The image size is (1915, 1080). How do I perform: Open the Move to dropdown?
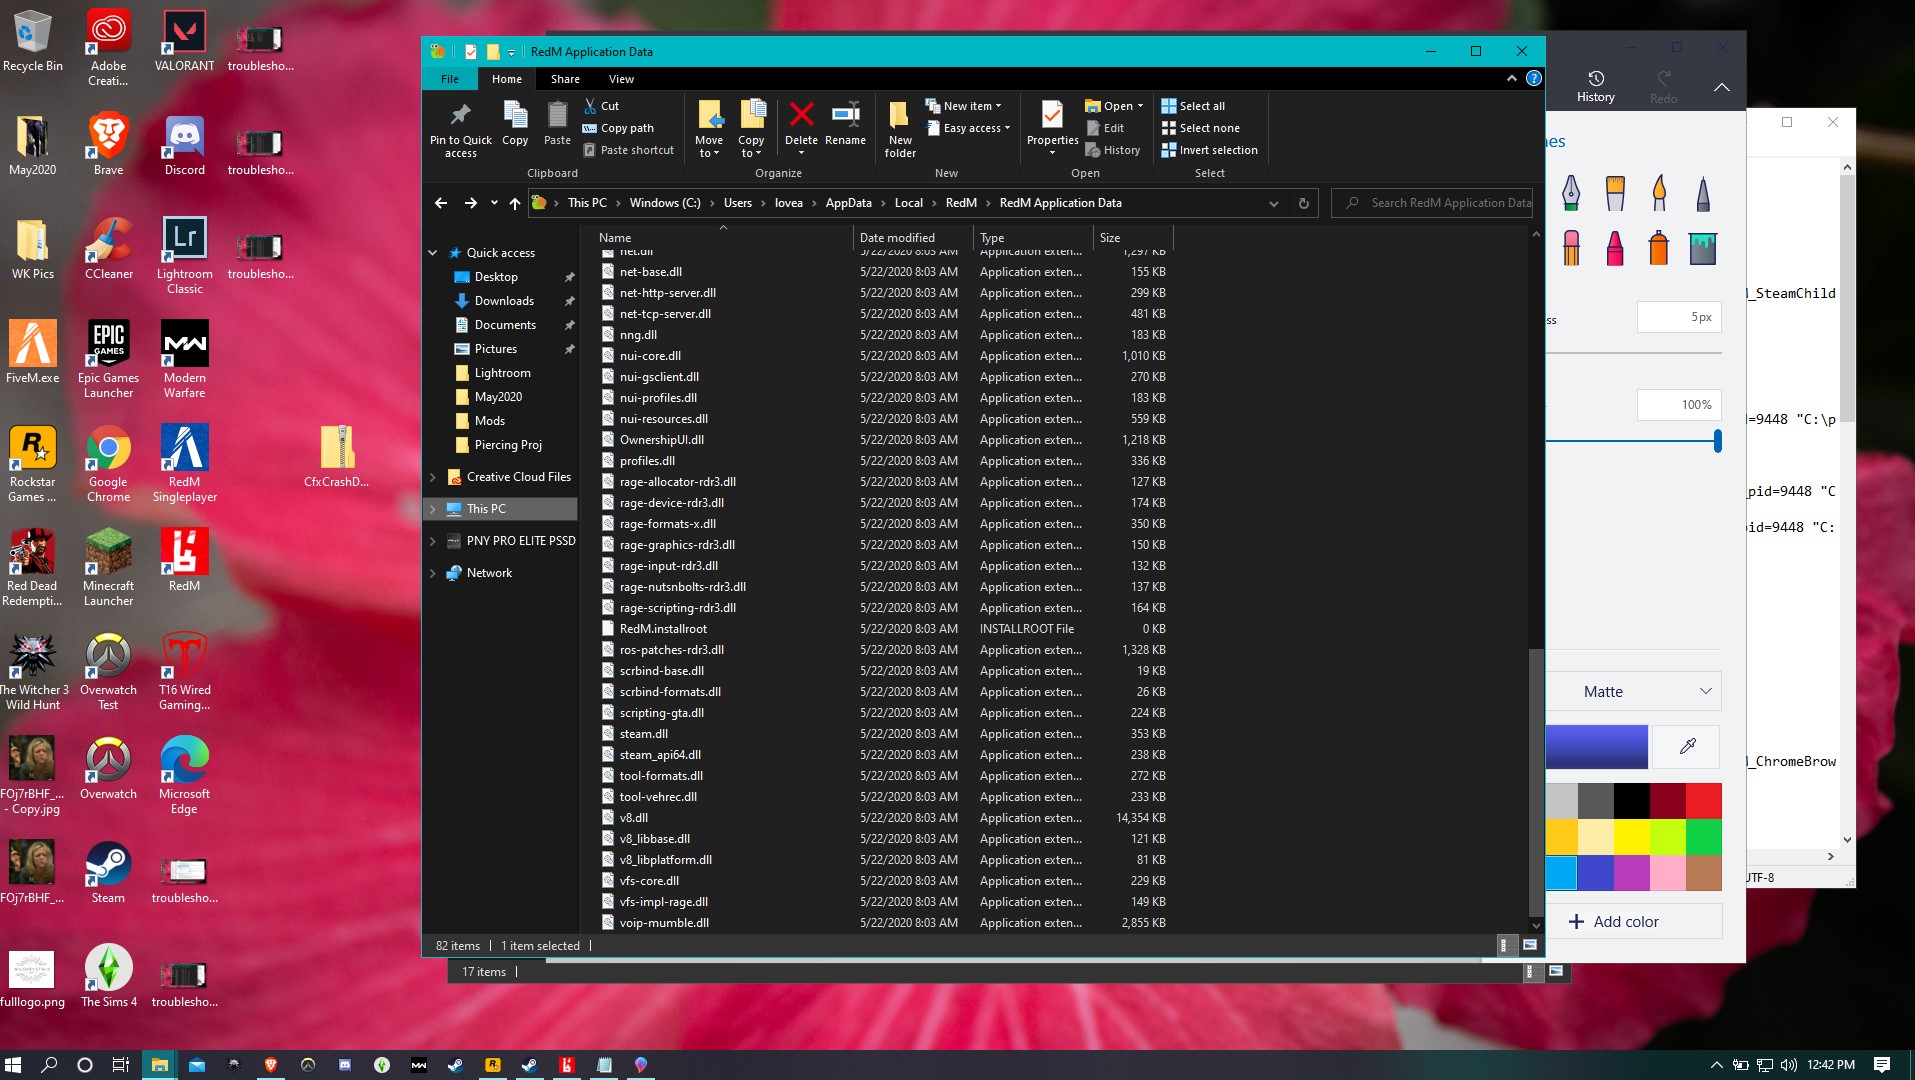(x=709, y=128)
